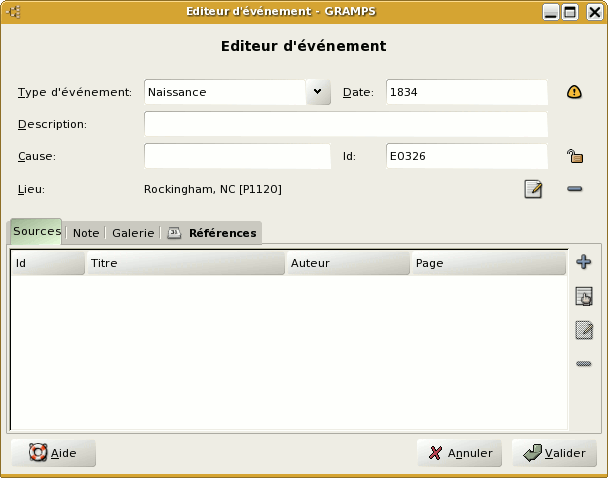Click the date validity warning icon
608x478 pixels.
point(574,92)
